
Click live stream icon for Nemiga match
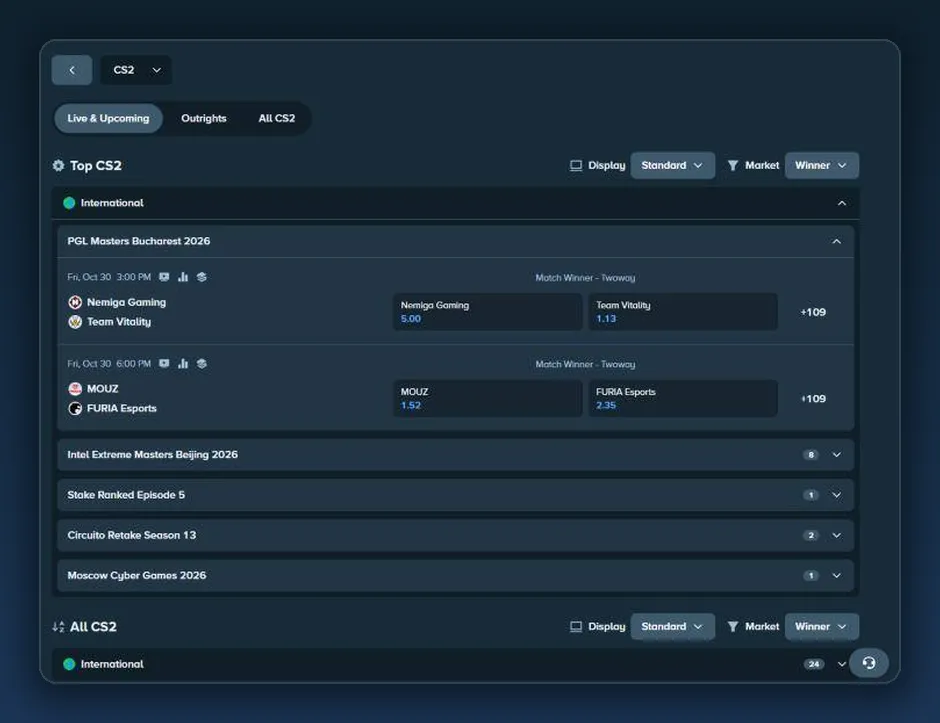[x=164, y=277]
